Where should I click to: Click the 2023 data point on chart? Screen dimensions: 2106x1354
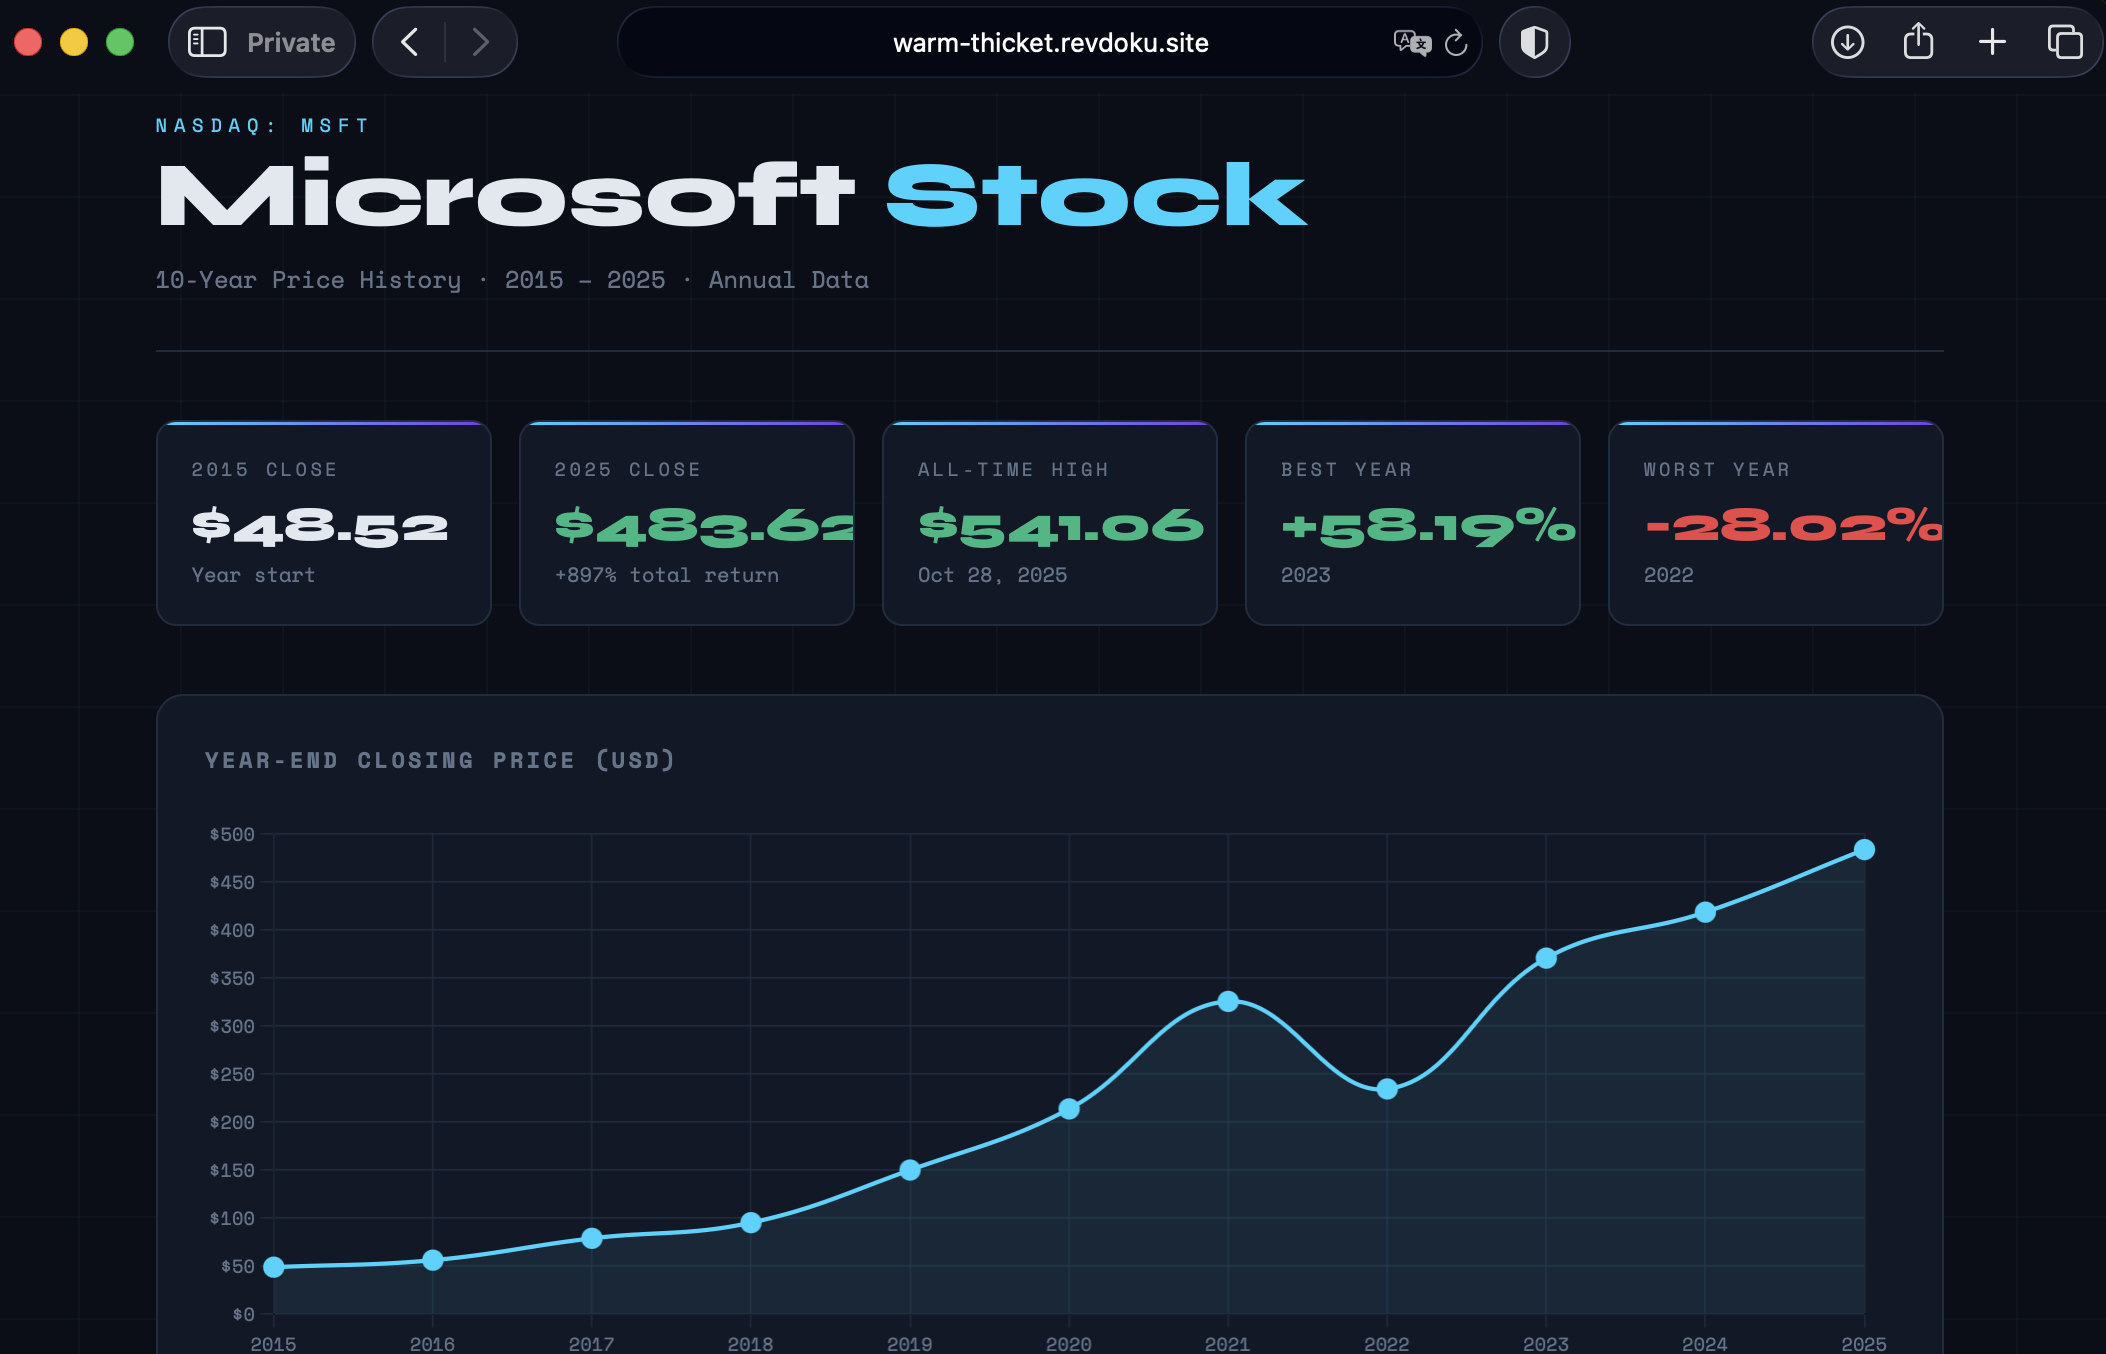[x=1546, y=958]
